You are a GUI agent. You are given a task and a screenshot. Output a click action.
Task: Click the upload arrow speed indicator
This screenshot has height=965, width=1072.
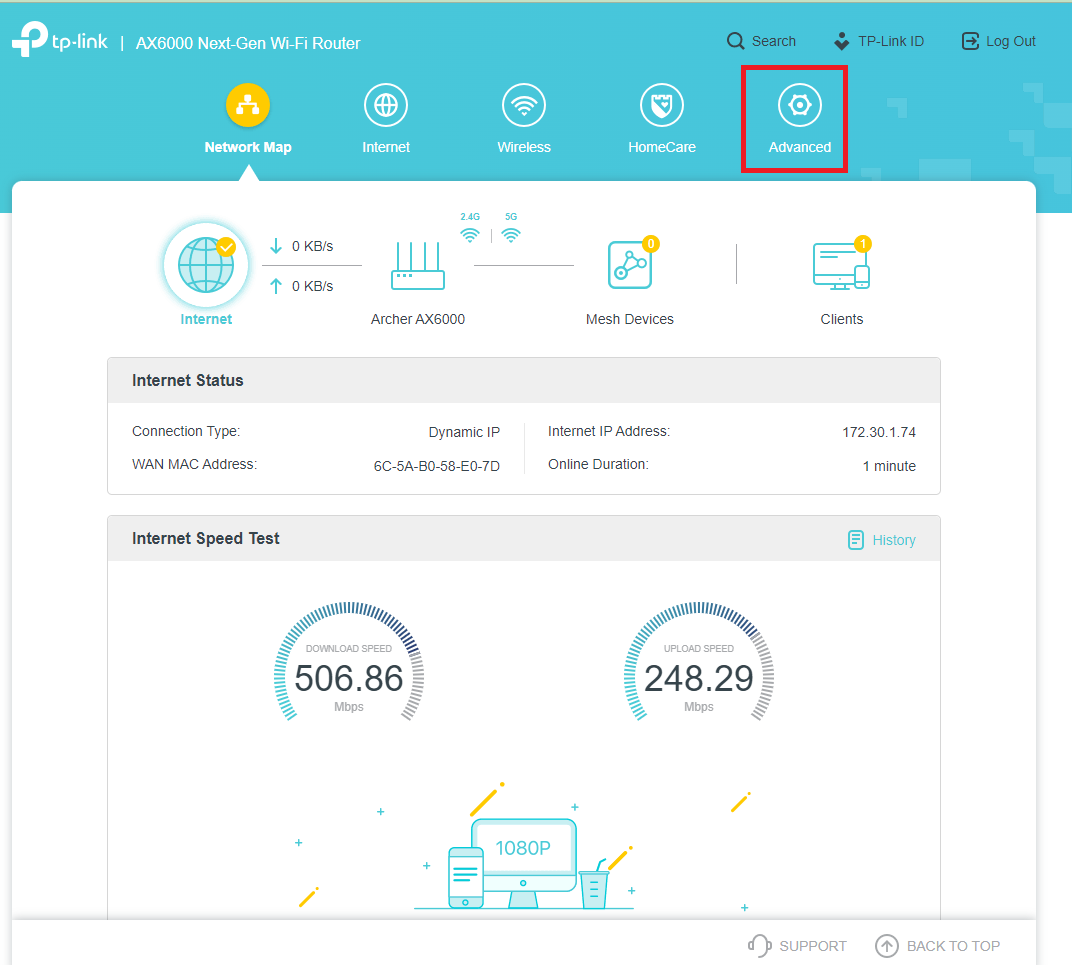(x=276, y=286)
